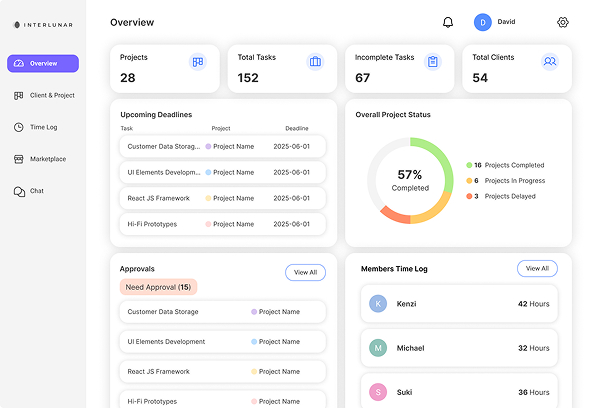Open Client & Project in sidebar
The height and width of the screenshot is (408, 596).
tap(44, 95)
